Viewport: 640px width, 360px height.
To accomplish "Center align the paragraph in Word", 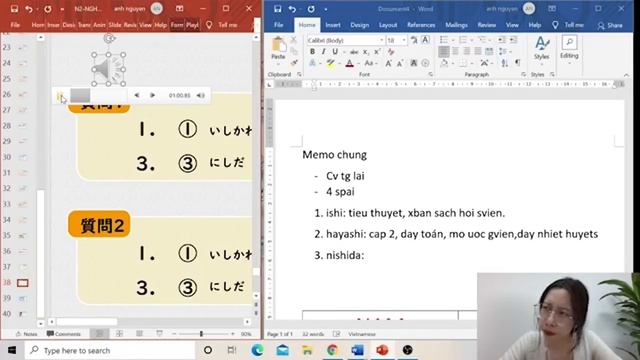I will click(456, 52).
